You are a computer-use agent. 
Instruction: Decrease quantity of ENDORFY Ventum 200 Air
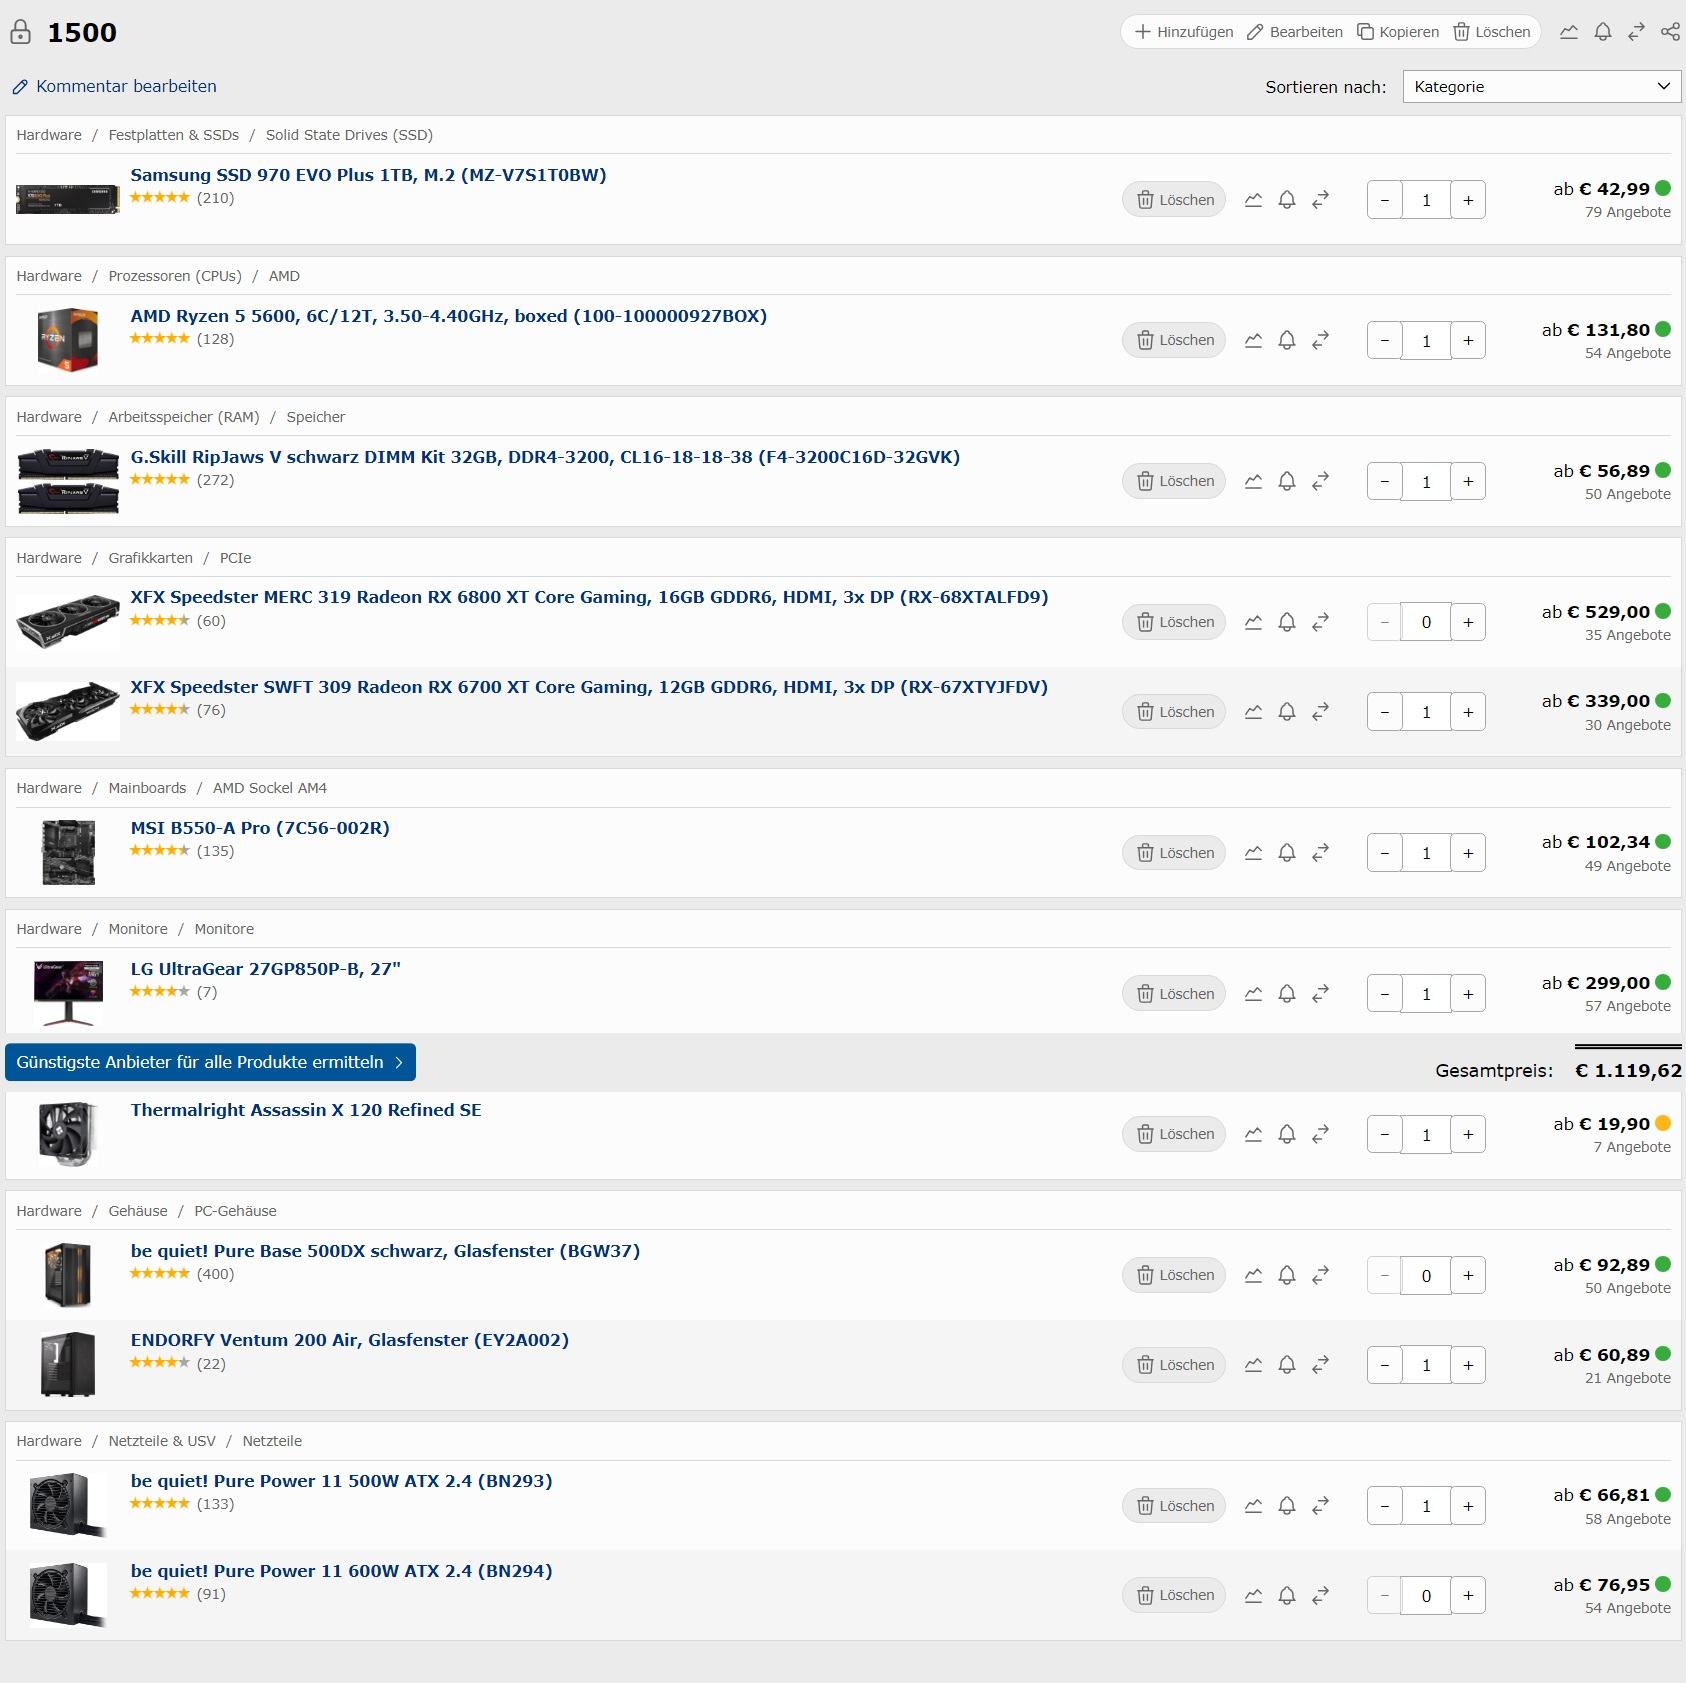(x=1385, y=1365)
